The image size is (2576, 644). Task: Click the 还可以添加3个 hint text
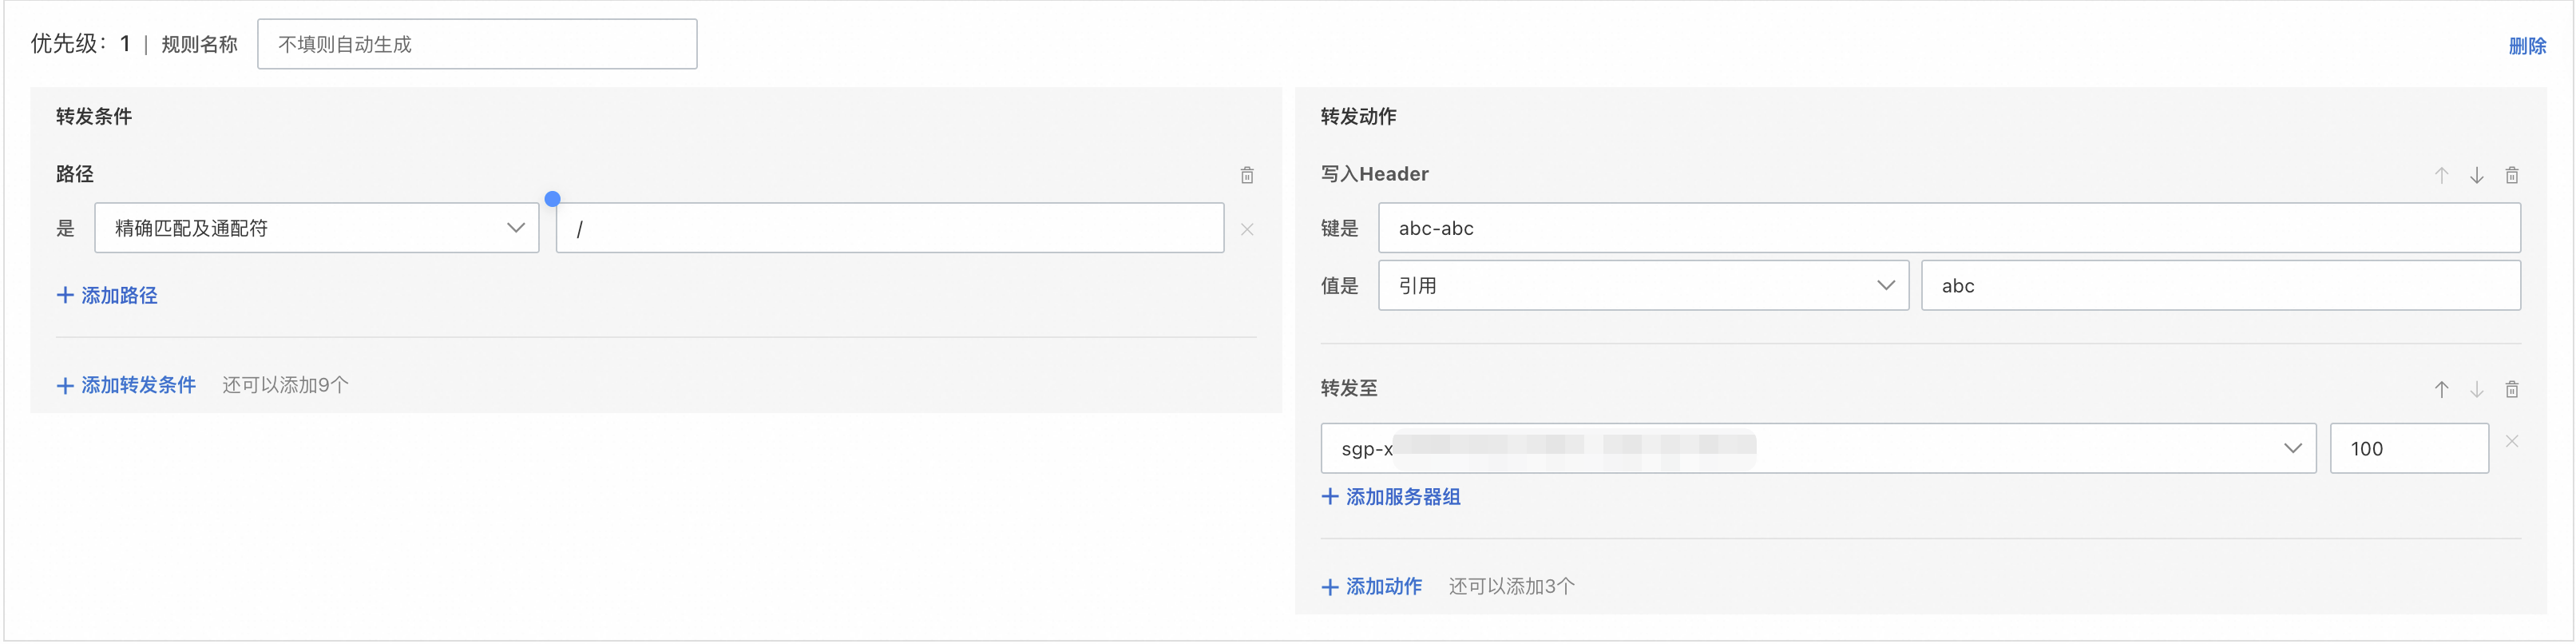tap(1511, 587)
